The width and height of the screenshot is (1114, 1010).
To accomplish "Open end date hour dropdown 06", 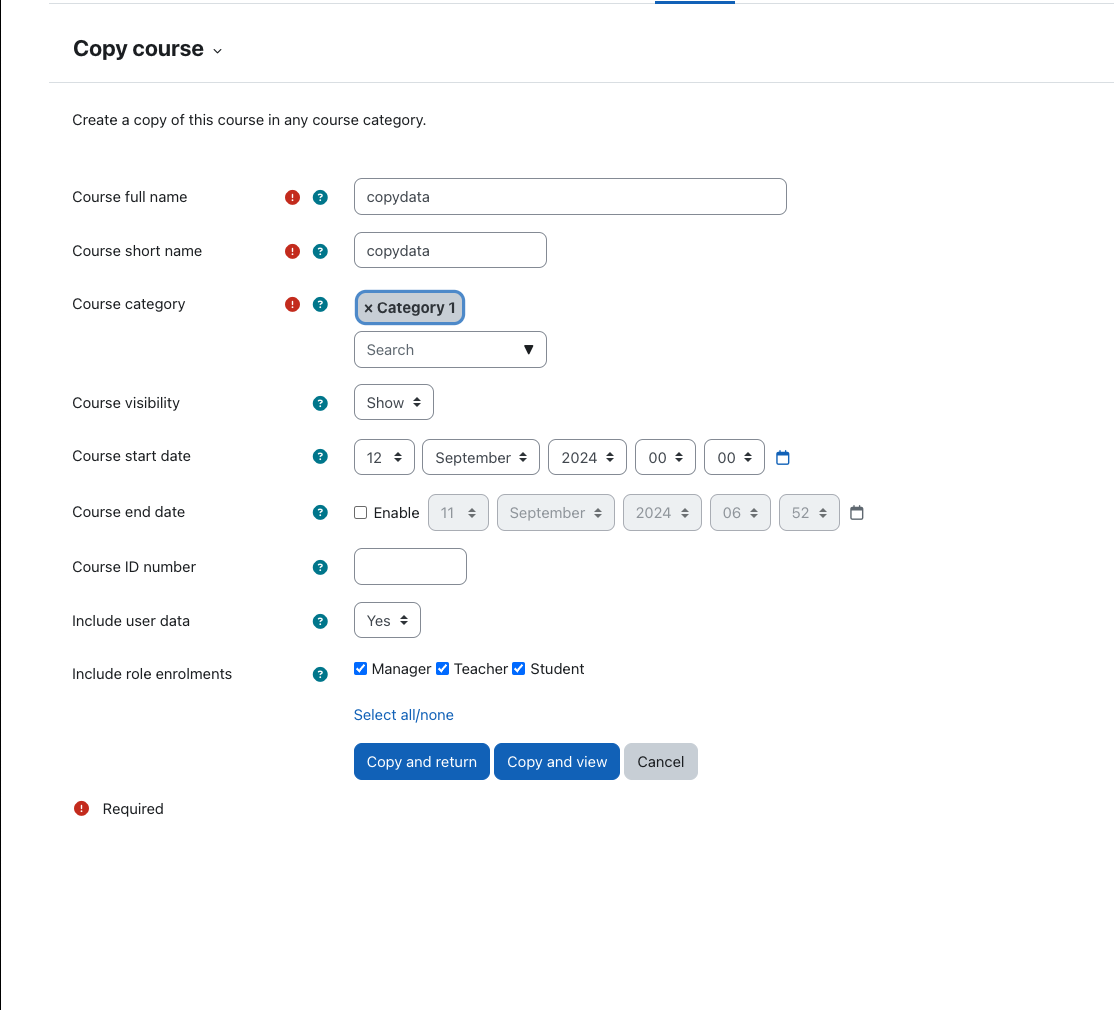I will click(x=740, y=513).
